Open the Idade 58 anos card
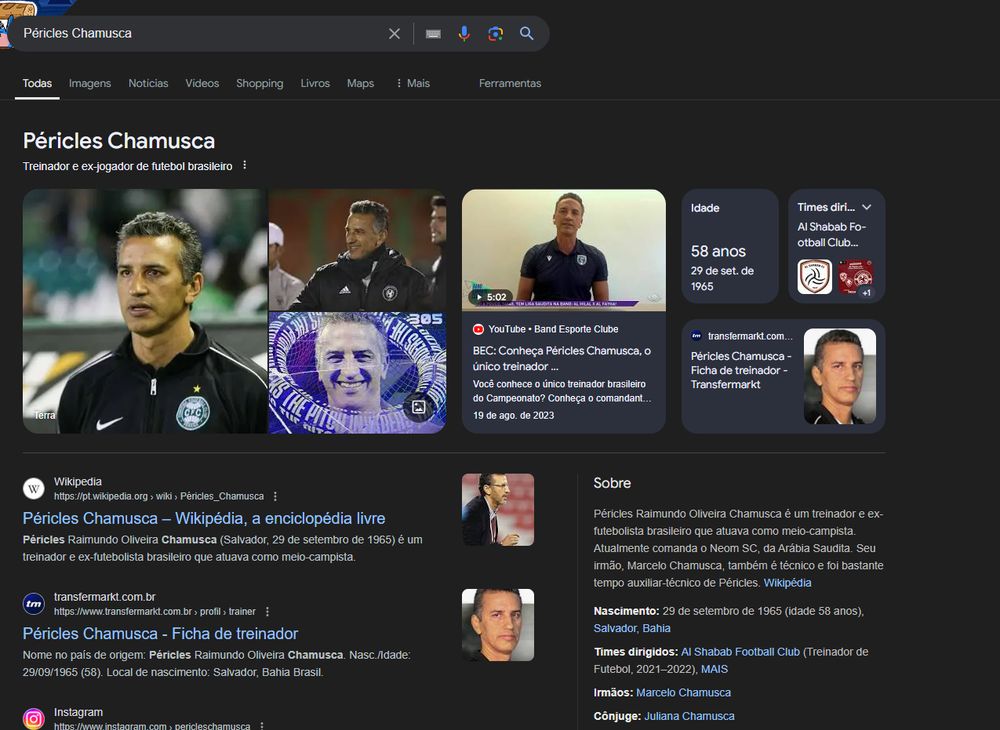The height and width of the screenshot is (730, 1000). [730, 246]
